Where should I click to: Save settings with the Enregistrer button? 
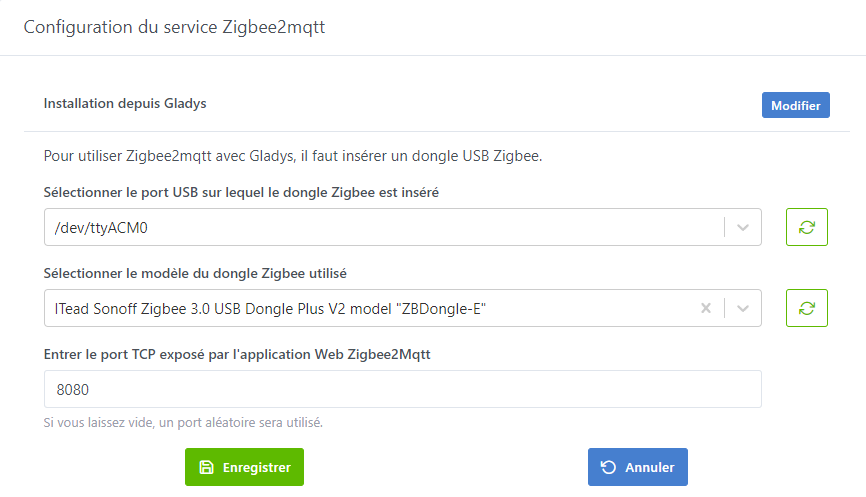coord(244,467)
